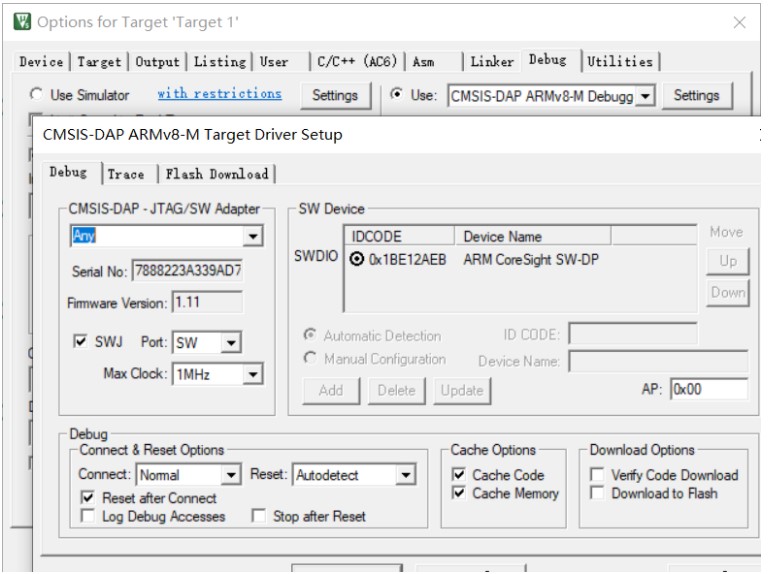Select the ARM CoreSight SW-DP entry
The image size is (768, 574).
tap(531, 259)
